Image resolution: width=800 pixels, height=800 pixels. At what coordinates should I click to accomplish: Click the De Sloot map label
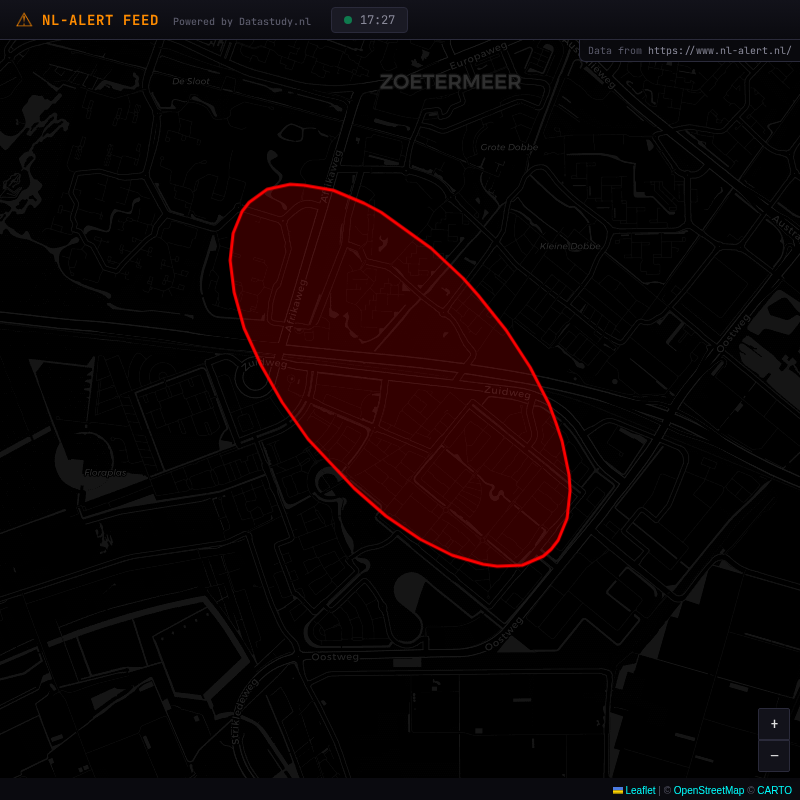tap(191, 81)
